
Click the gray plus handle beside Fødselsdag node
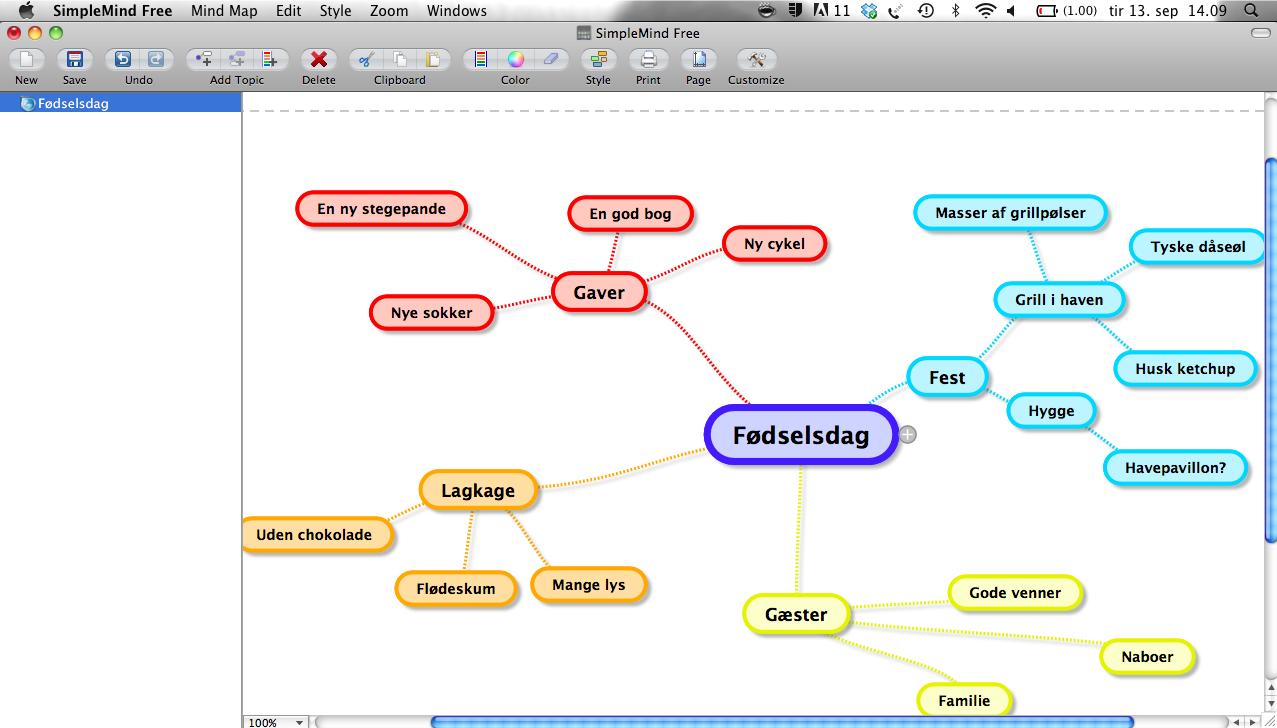pos(907,434)
